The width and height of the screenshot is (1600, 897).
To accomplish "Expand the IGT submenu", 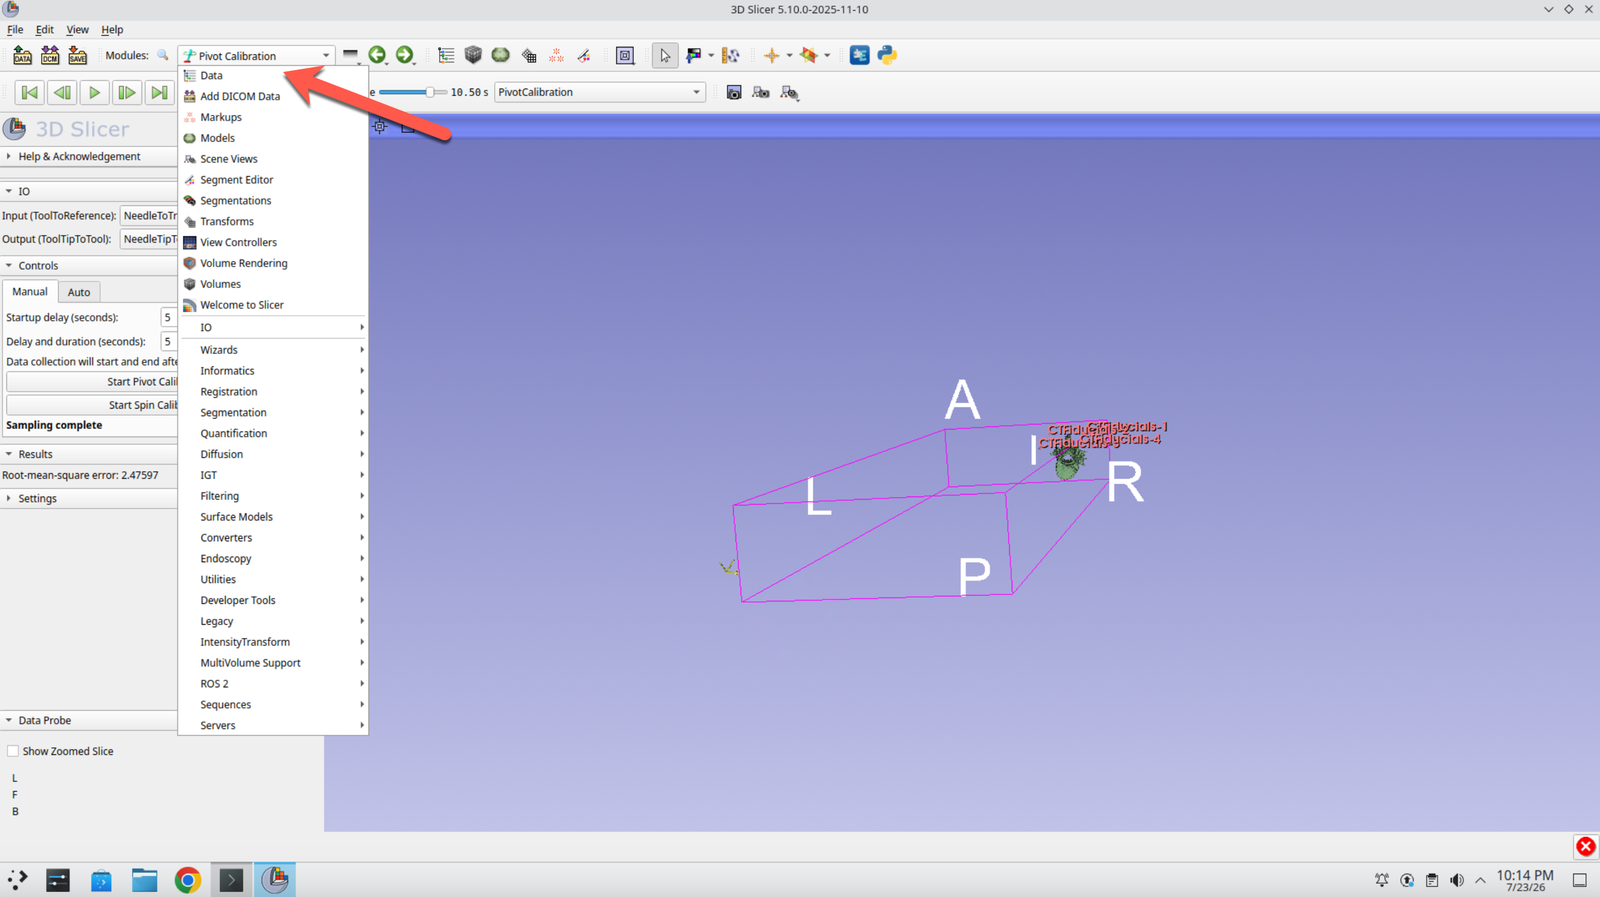I will (x=273, y=475).
